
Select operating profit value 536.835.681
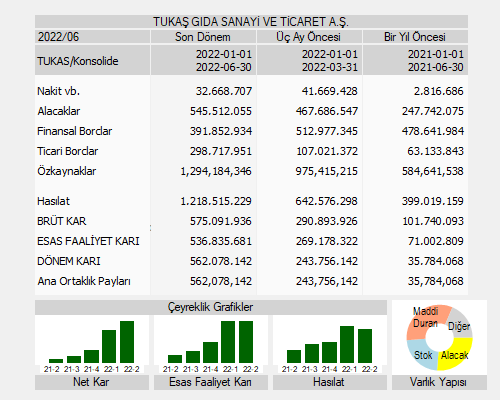pyautogui.click(x=221, y=241)
